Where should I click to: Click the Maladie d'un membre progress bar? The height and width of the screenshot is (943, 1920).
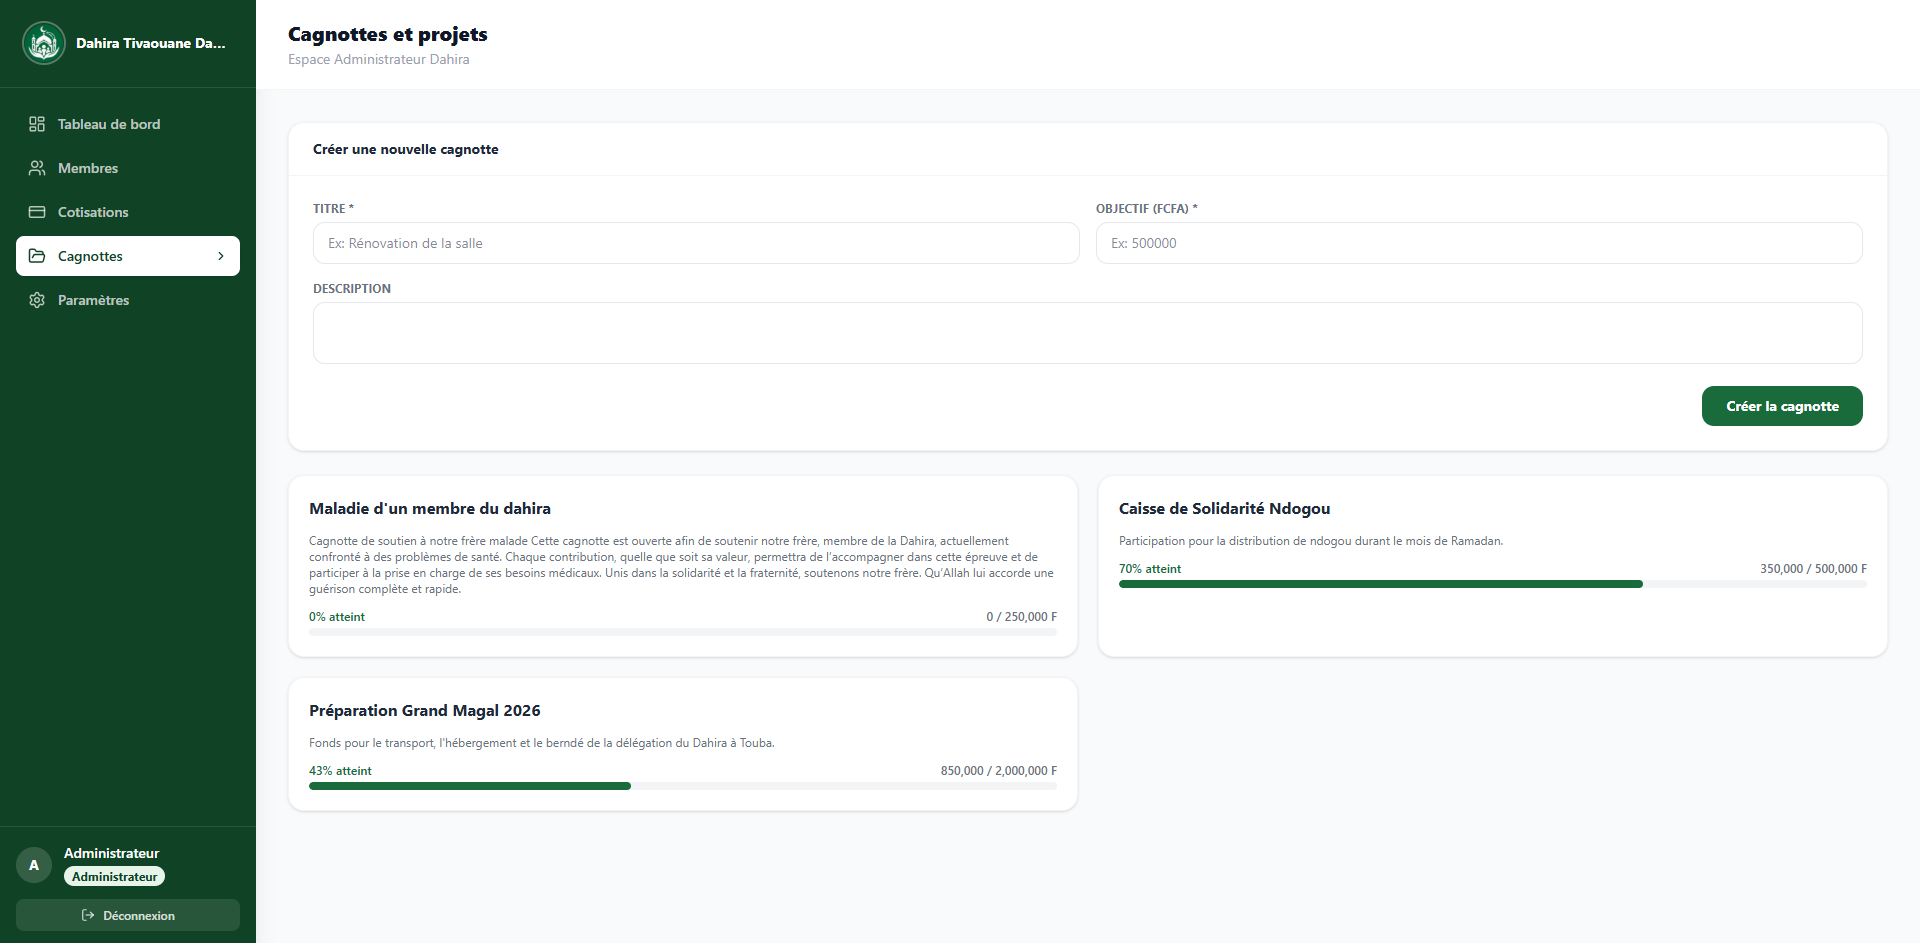[x=683, y=632]
